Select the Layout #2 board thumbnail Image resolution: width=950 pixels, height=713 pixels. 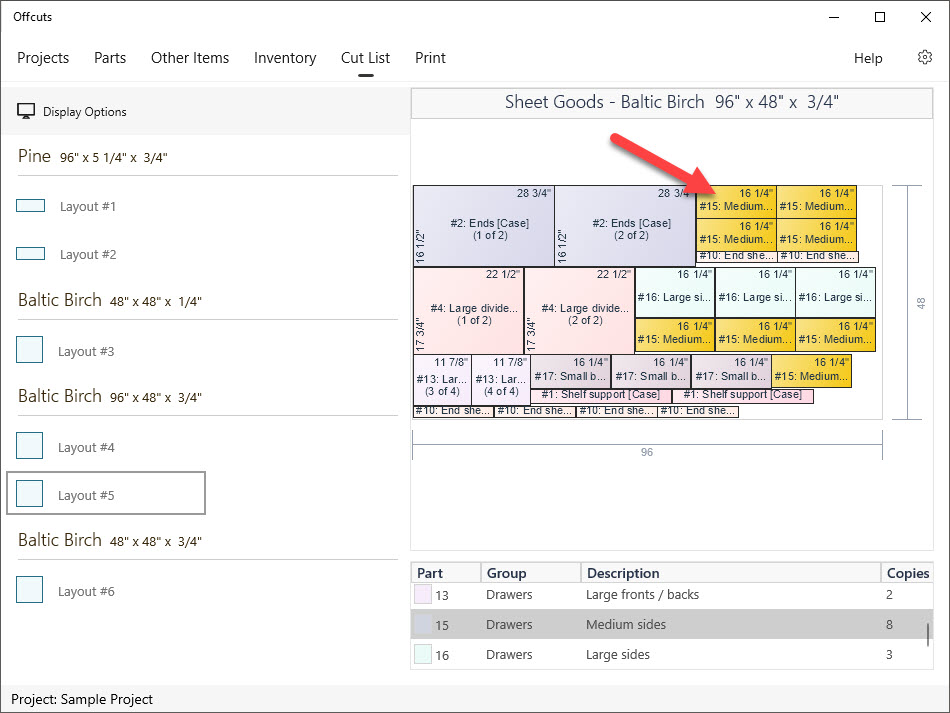click(x=30, y=254)
